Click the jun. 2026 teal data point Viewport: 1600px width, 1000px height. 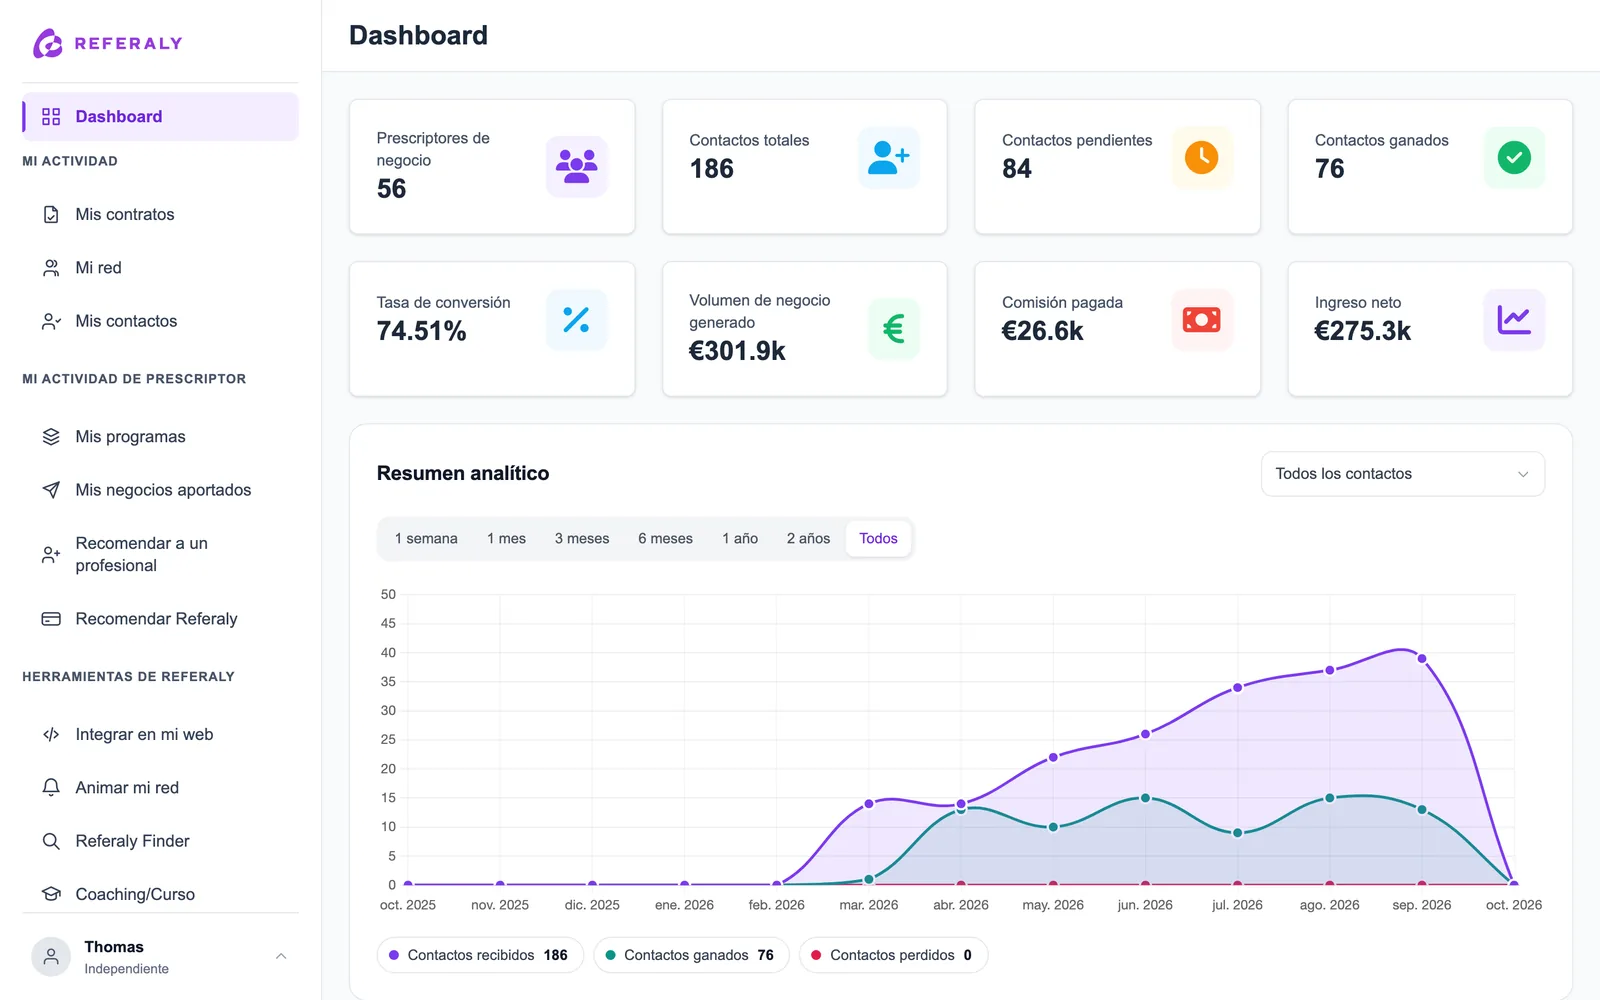pyautogui.click(x=1145, y=798)
